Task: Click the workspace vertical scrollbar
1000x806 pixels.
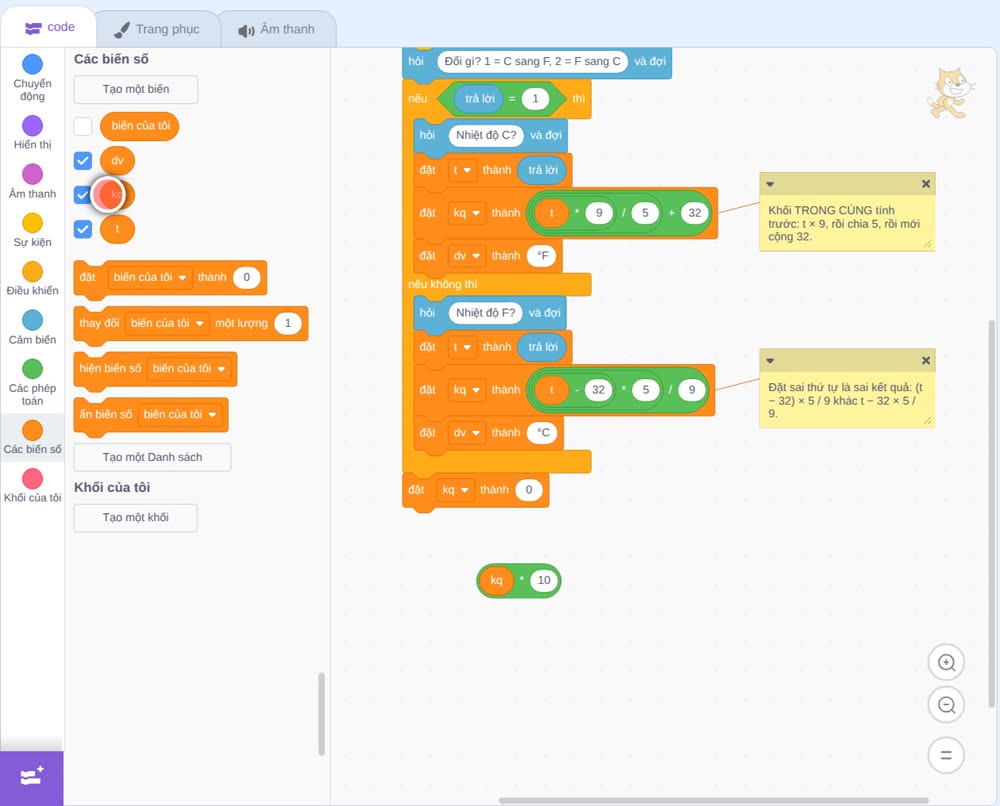Action: pyautogui.click(x=992, y=513)
